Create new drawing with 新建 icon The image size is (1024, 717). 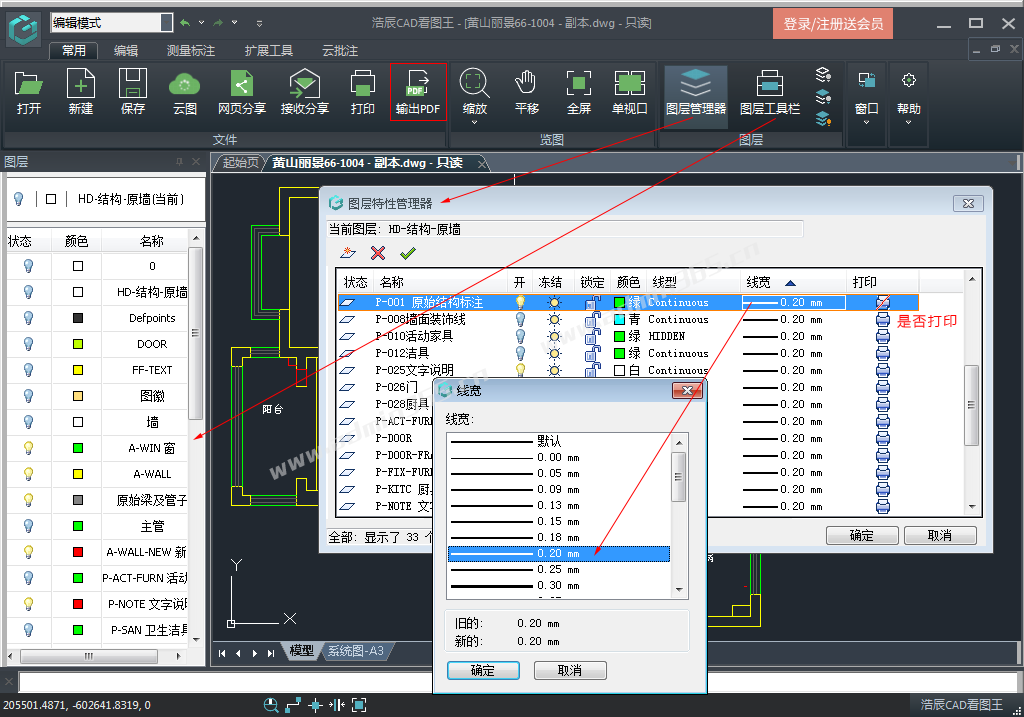80,92
